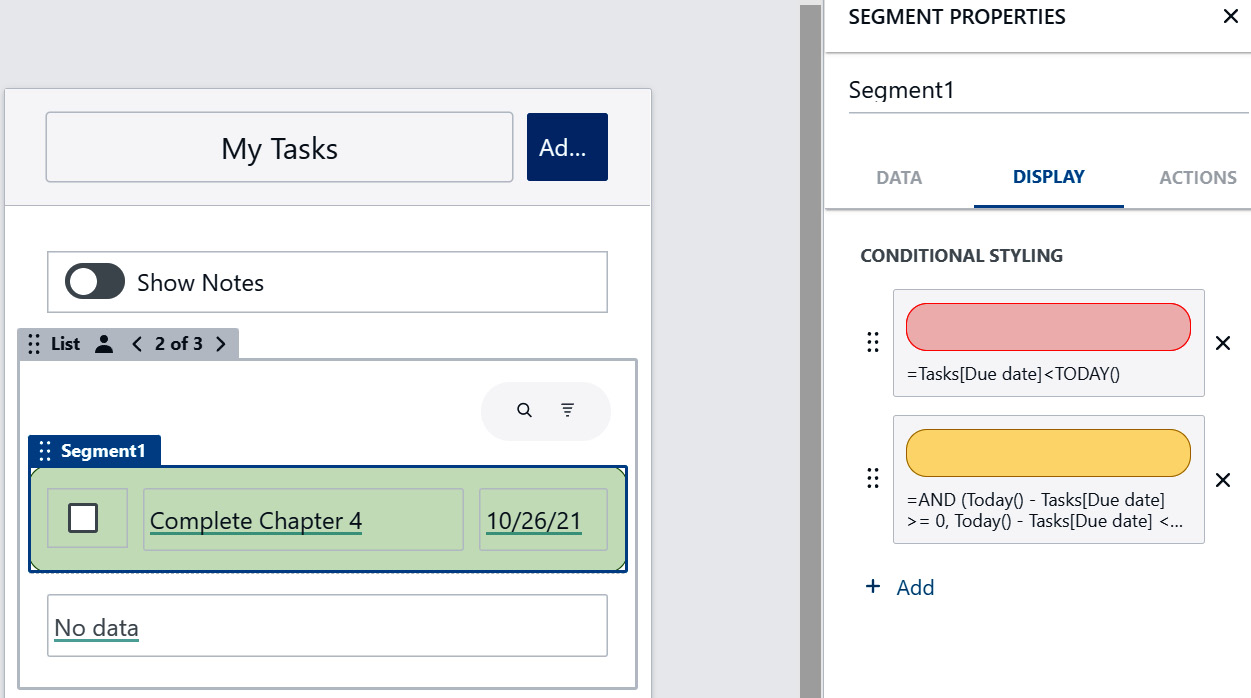Click the person icon on List tag

(x=103, y=344)
